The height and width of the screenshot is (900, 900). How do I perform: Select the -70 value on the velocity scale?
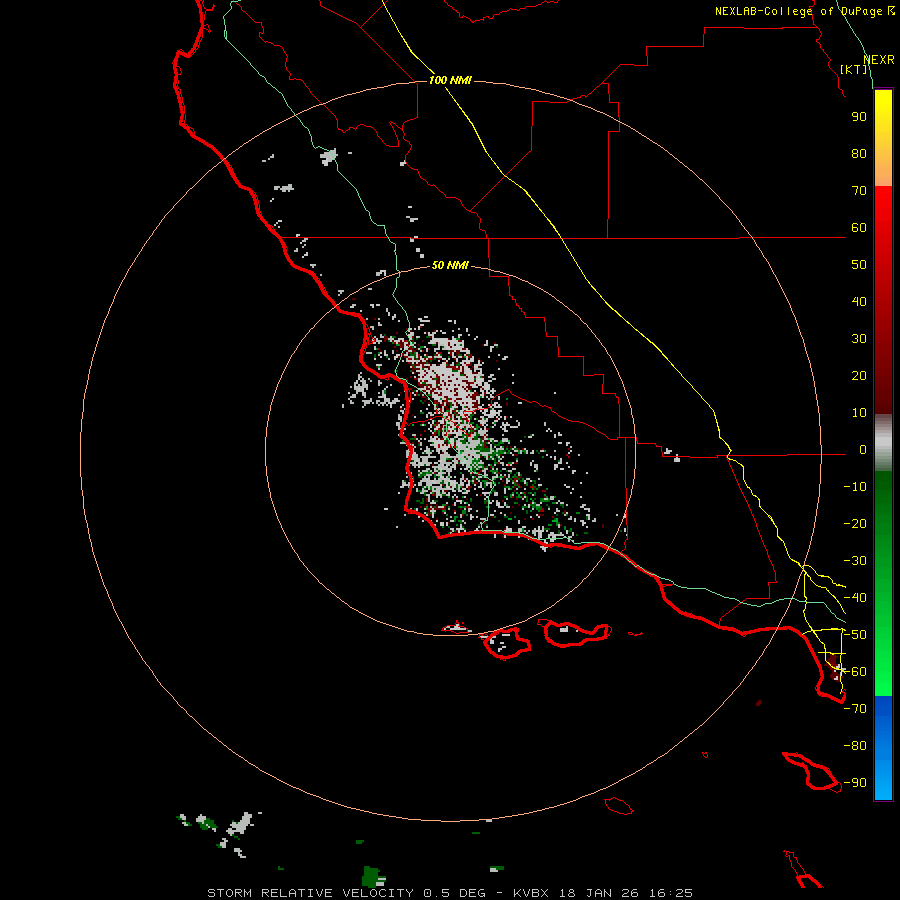point(855,709)
